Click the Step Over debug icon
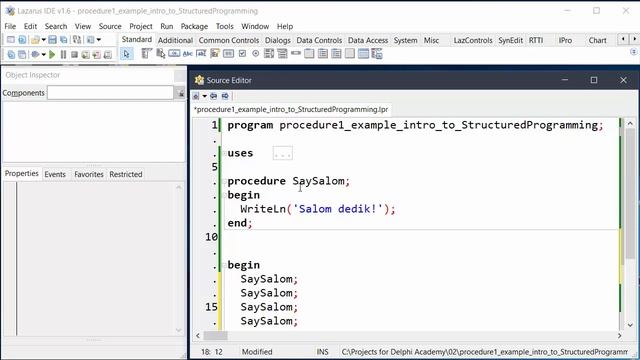This screenshot has height=360, width=640. click(x=96, y=54)
